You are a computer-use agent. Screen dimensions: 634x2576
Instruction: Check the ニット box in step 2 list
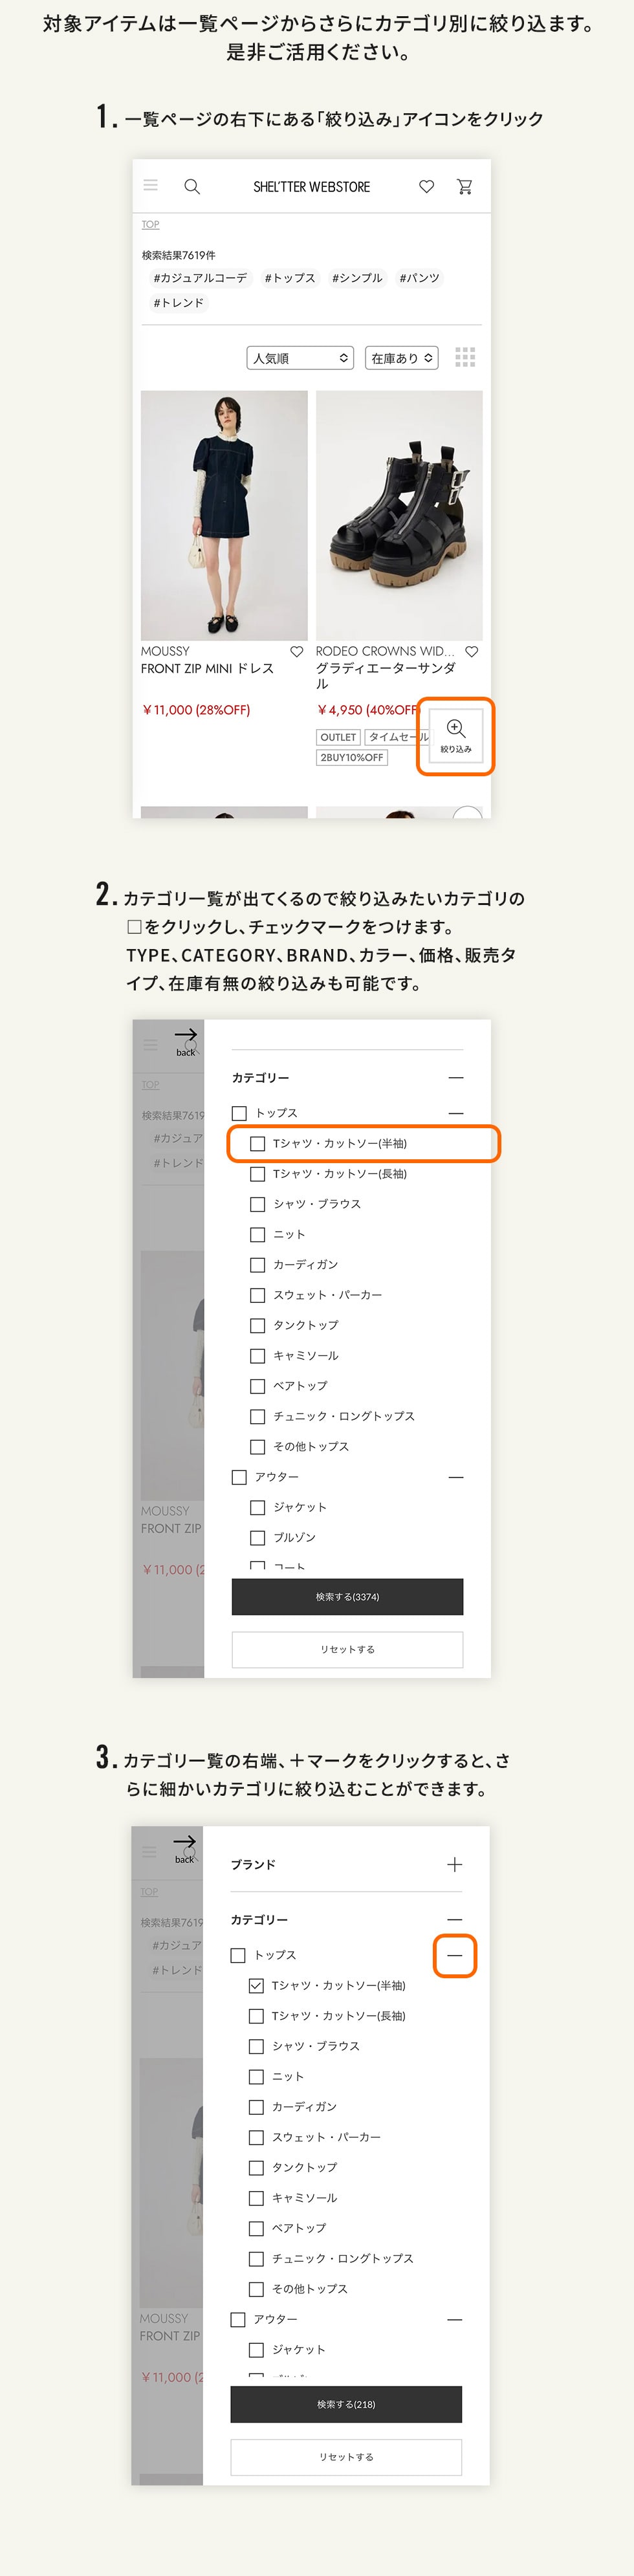tap(257, 1234)
